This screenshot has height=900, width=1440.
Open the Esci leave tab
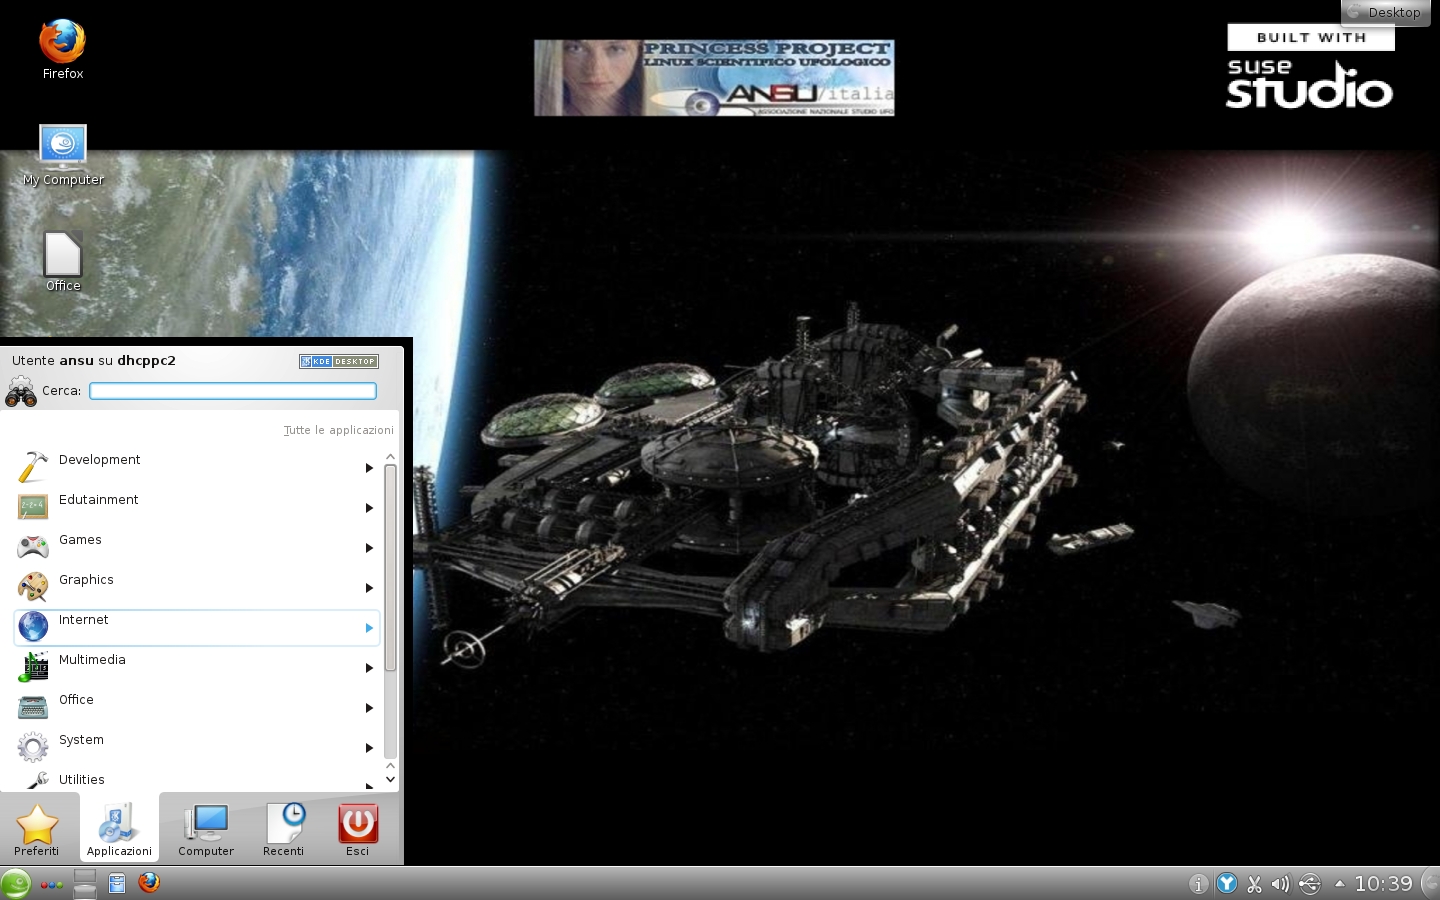pos(357,828)
